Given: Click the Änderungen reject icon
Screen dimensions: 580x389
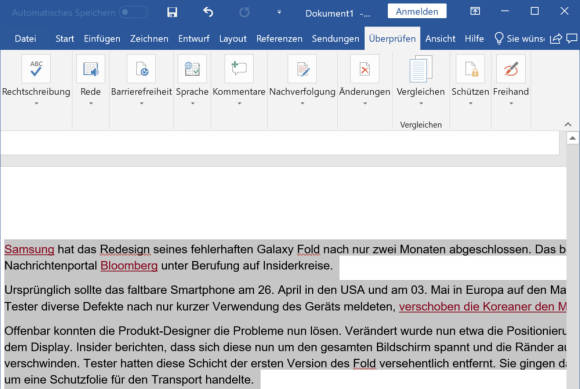Looking at the screenshot, I should (x=365, y=69).
